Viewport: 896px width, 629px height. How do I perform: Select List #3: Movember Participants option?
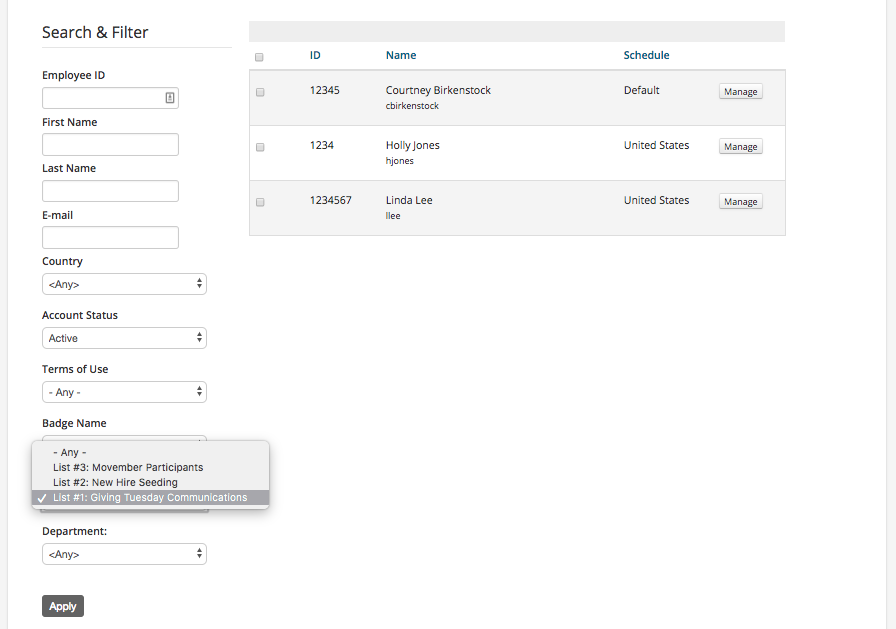(x=150, y=467)
